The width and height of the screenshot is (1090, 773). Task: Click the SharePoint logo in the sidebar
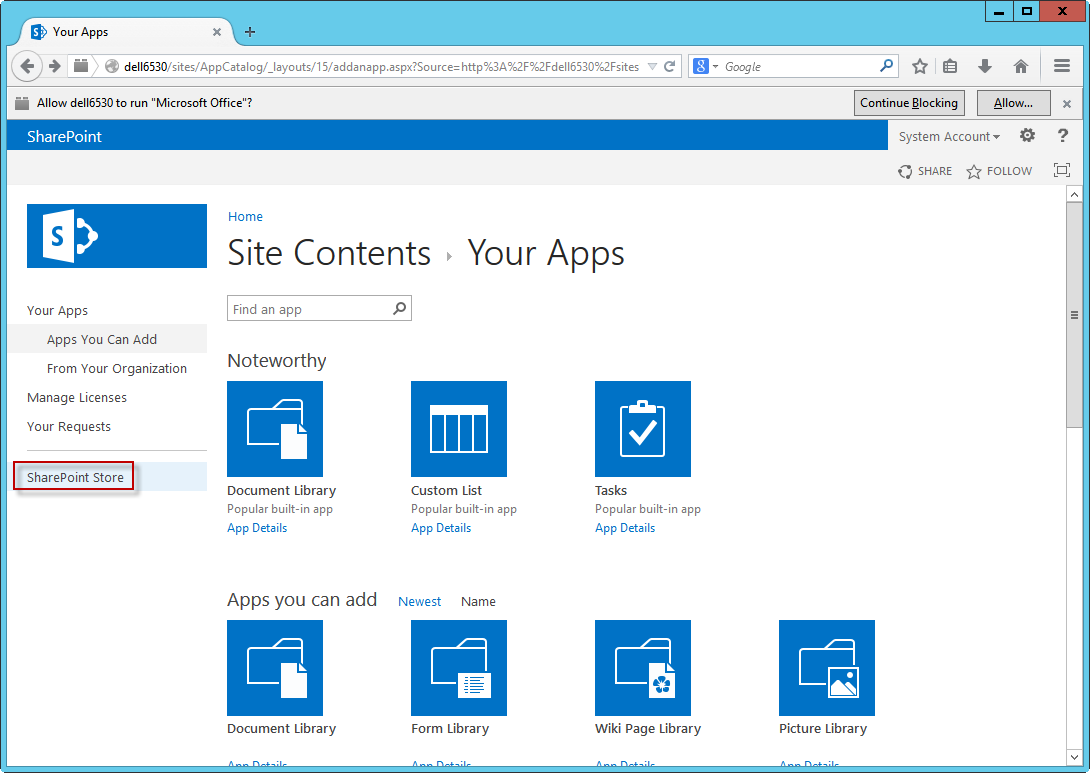tap(116, 236)
